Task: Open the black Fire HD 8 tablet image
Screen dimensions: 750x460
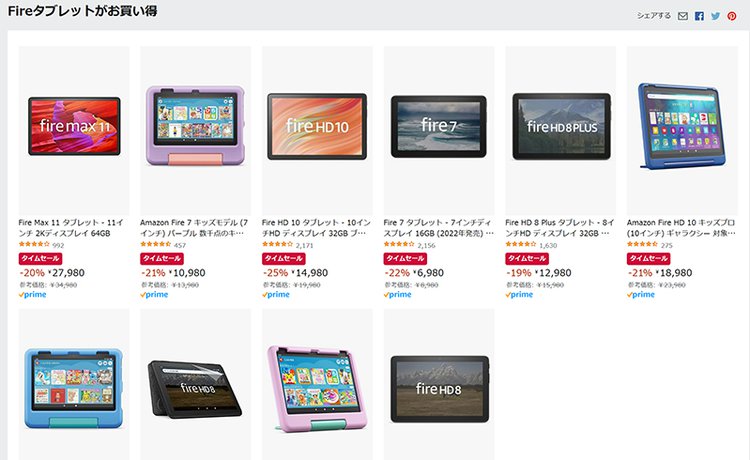Action: tap(440, 389)
